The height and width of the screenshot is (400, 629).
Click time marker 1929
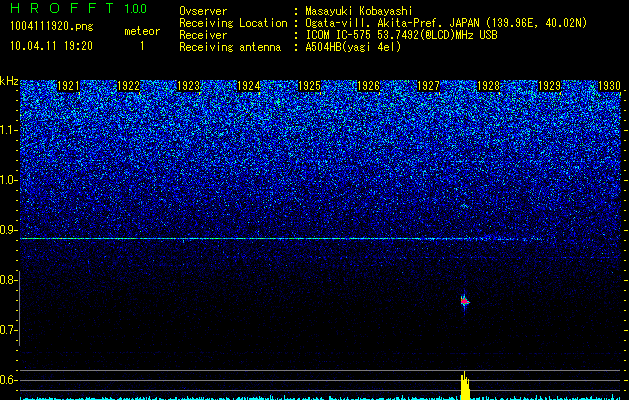coord(549,86)
